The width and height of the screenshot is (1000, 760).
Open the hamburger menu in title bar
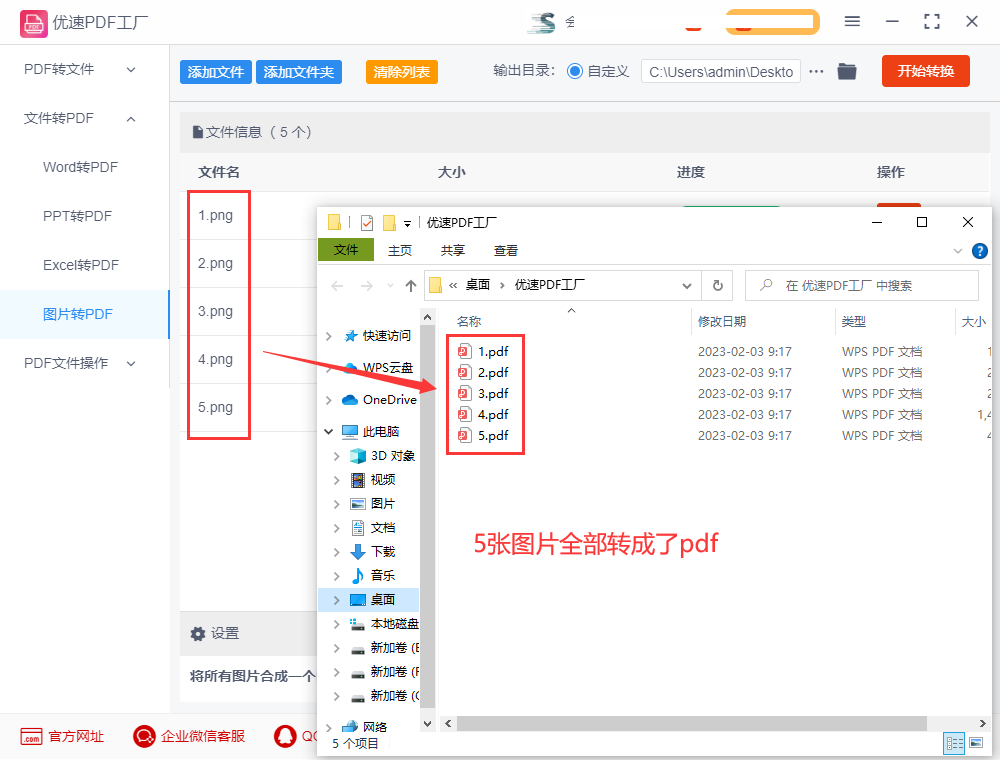click(x=852, y=22)
